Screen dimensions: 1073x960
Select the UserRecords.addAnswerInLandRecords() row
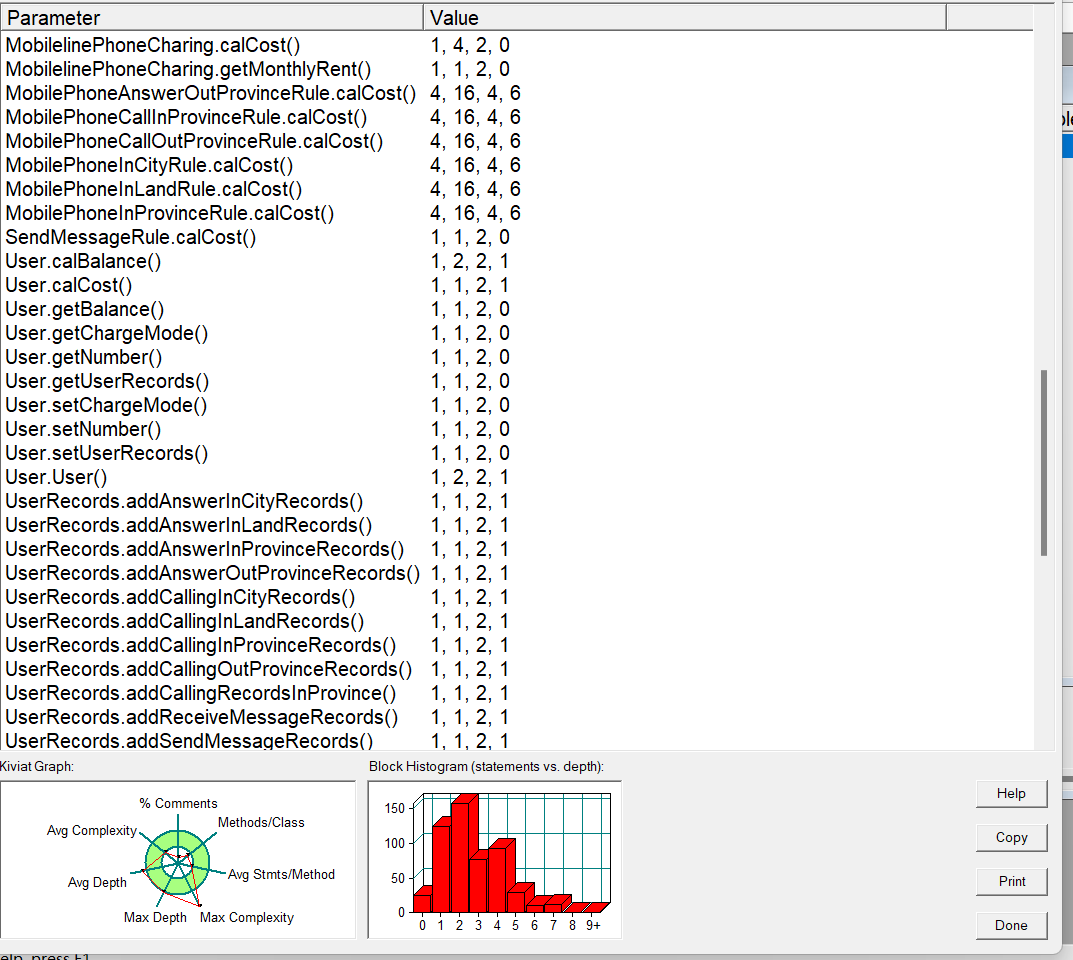click(x=517, y=526)
